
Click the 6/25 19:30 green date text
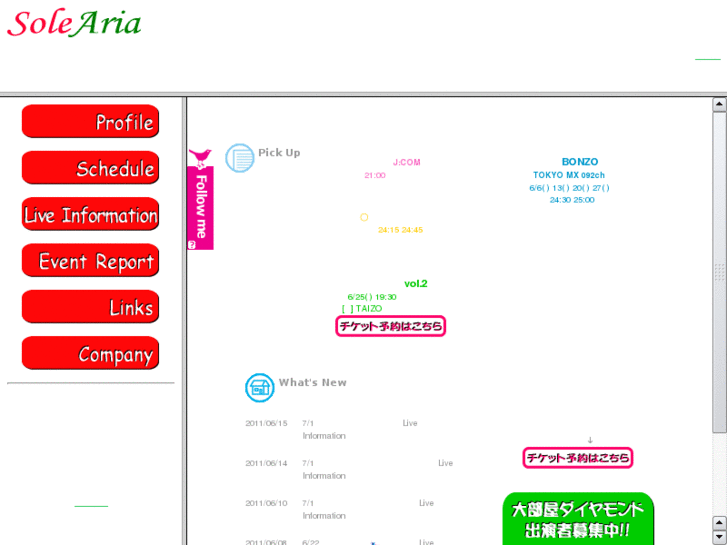tap(372, 297)
